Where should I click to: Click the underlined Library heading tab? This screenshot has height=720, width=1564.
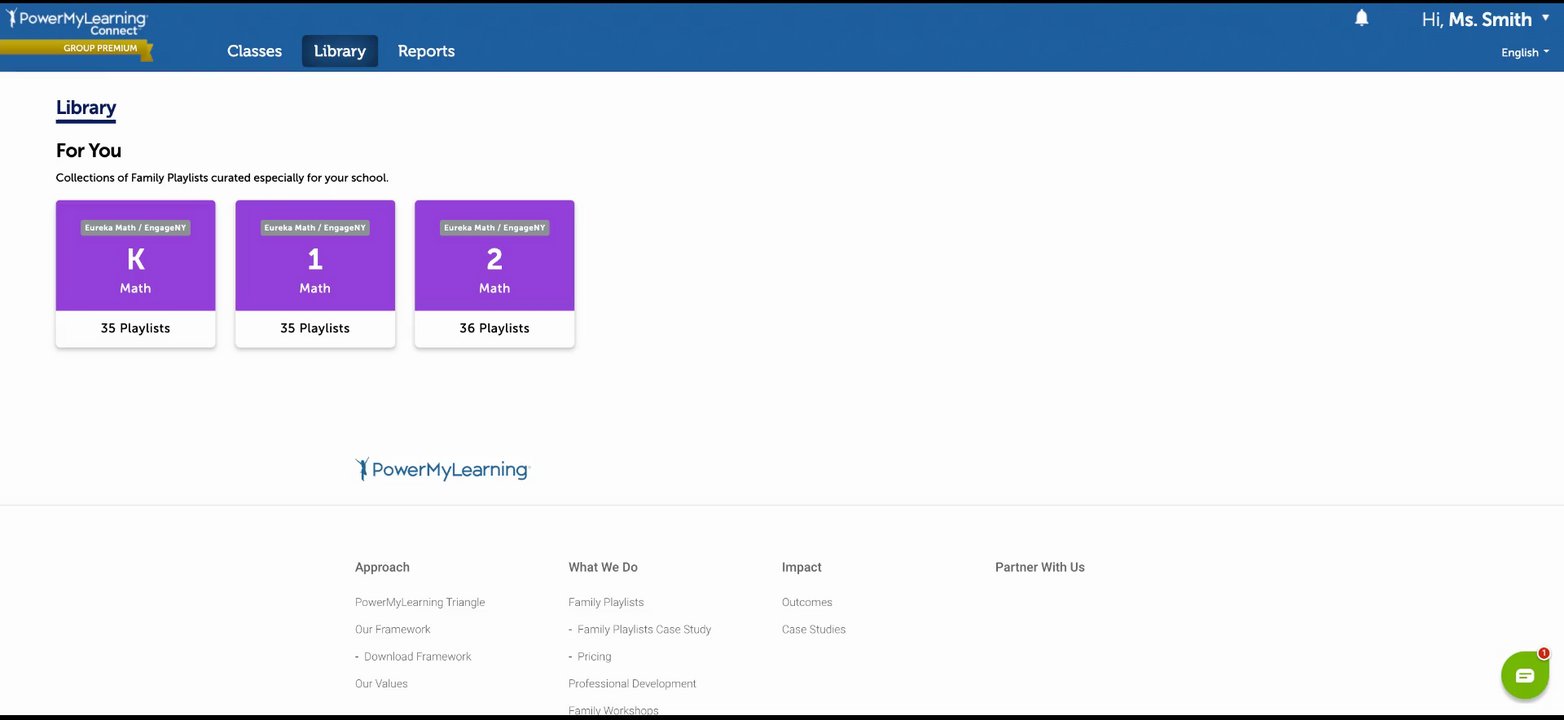pos(86,108)
